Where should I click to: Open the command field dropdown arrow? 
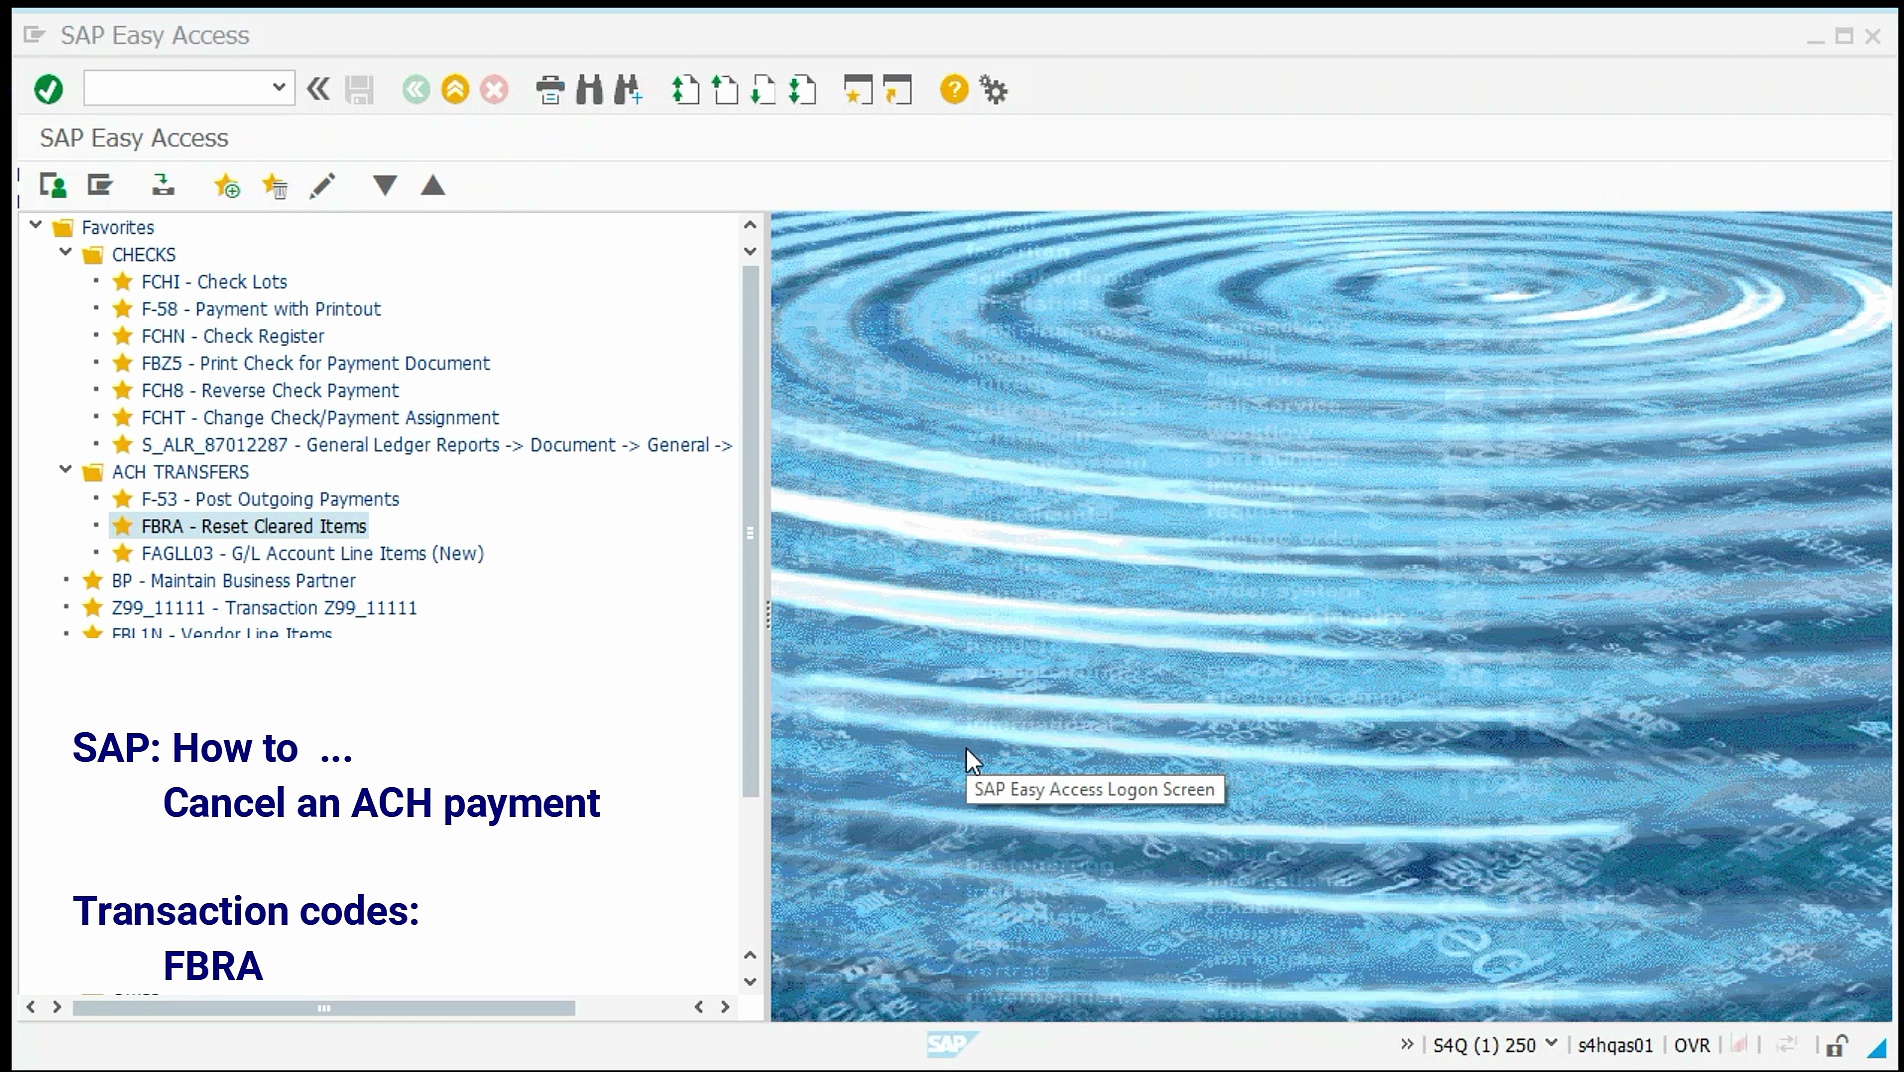point(280,88)
